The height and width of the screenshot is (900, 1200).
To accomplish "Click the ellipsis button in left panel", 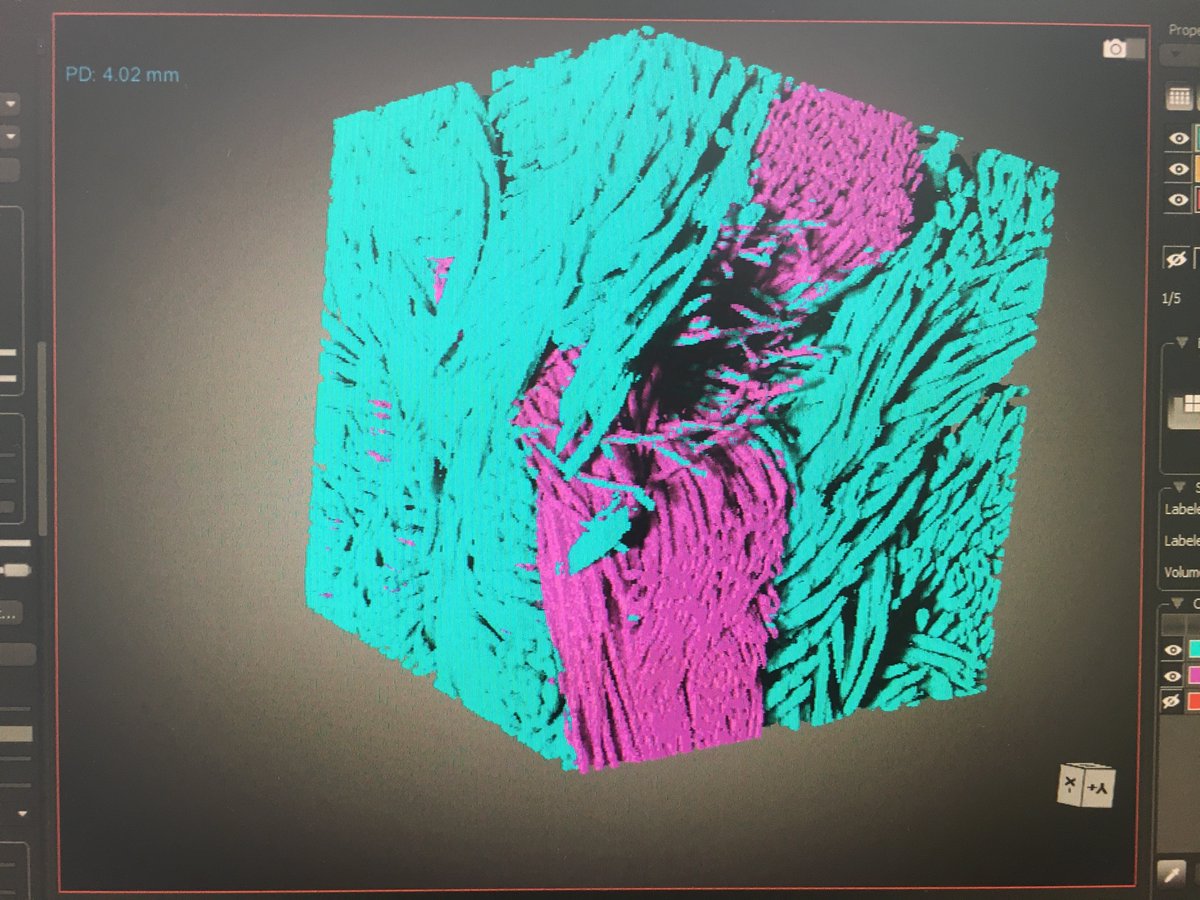I will tap(8, 611).
